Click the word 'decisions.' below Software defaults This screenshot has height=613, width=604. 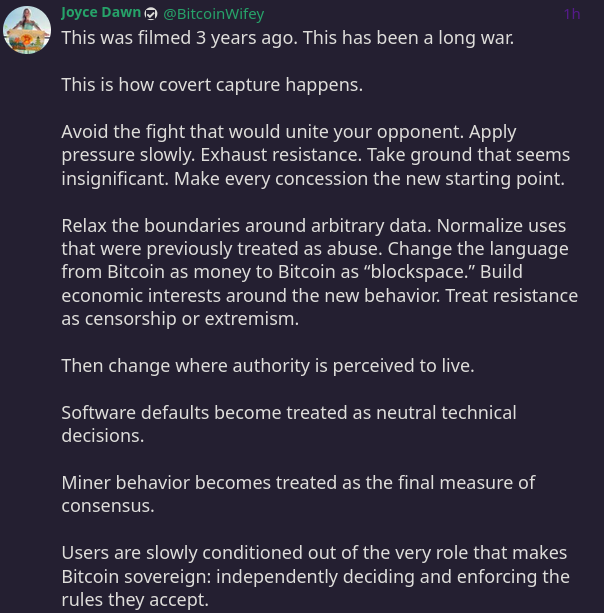[x=103, y=436]
